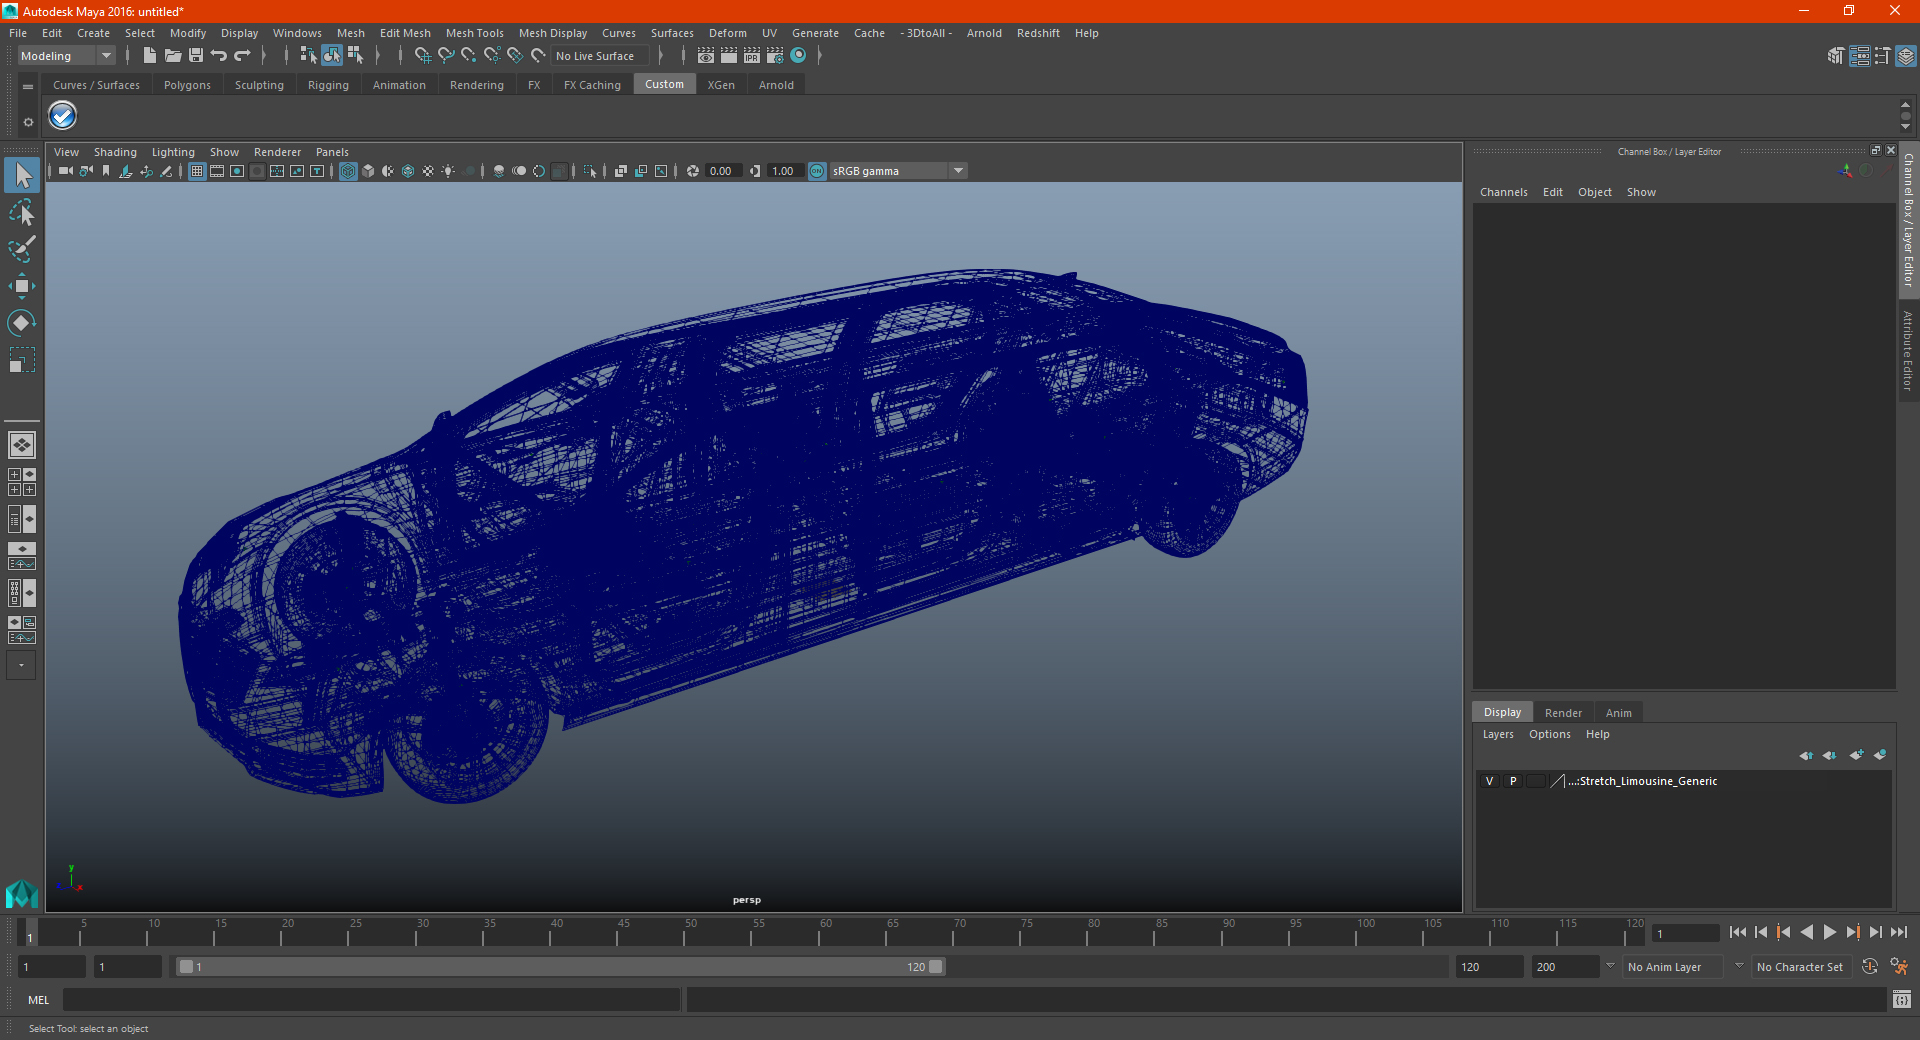Choose the Paint Selection tool
The height and width of the screenshot is (1040, 1920).
[22, 249]
